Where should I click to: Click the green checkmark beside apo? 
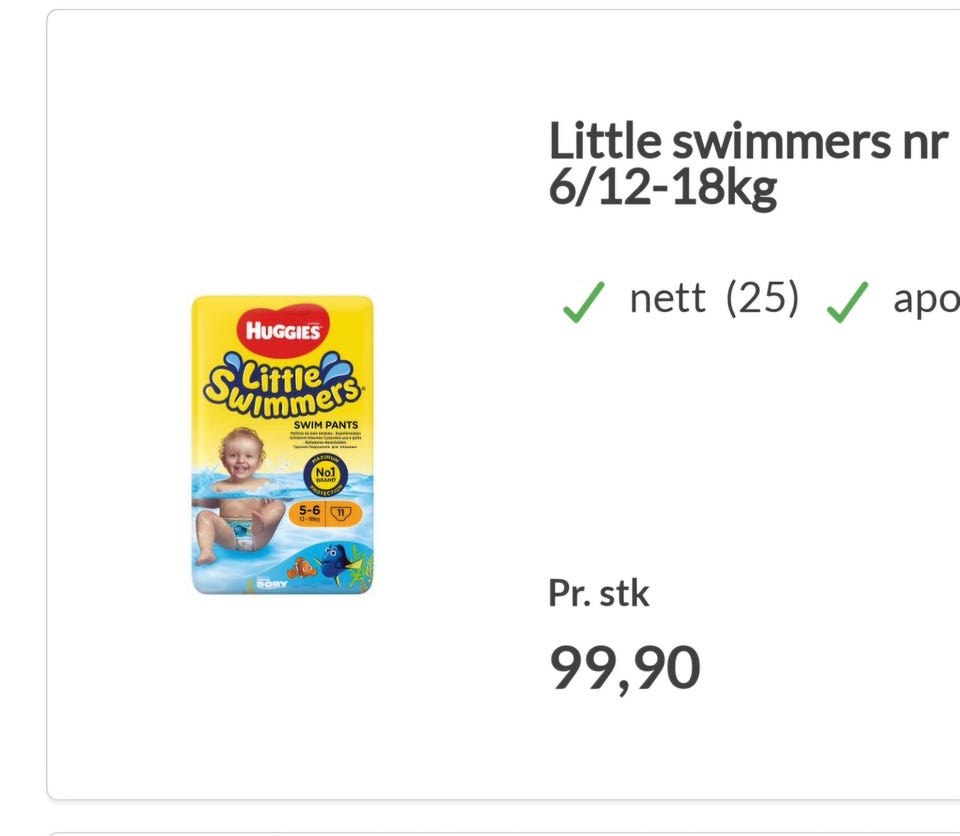tap(846, 301)
